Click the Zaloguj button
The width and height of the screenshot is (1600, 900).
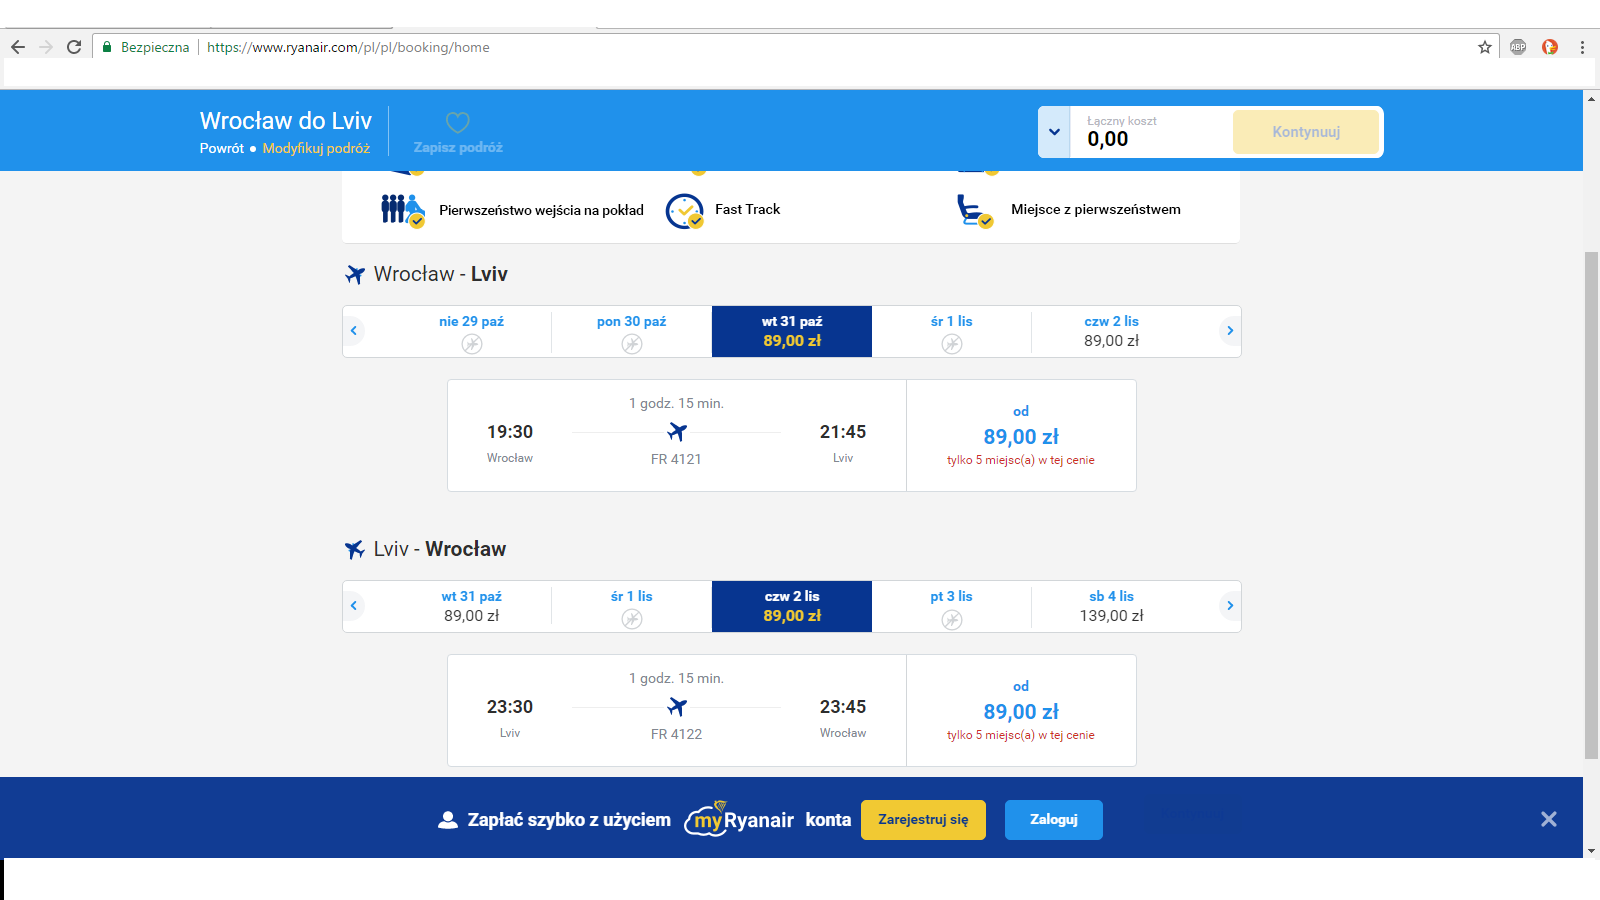[1054, 820]
